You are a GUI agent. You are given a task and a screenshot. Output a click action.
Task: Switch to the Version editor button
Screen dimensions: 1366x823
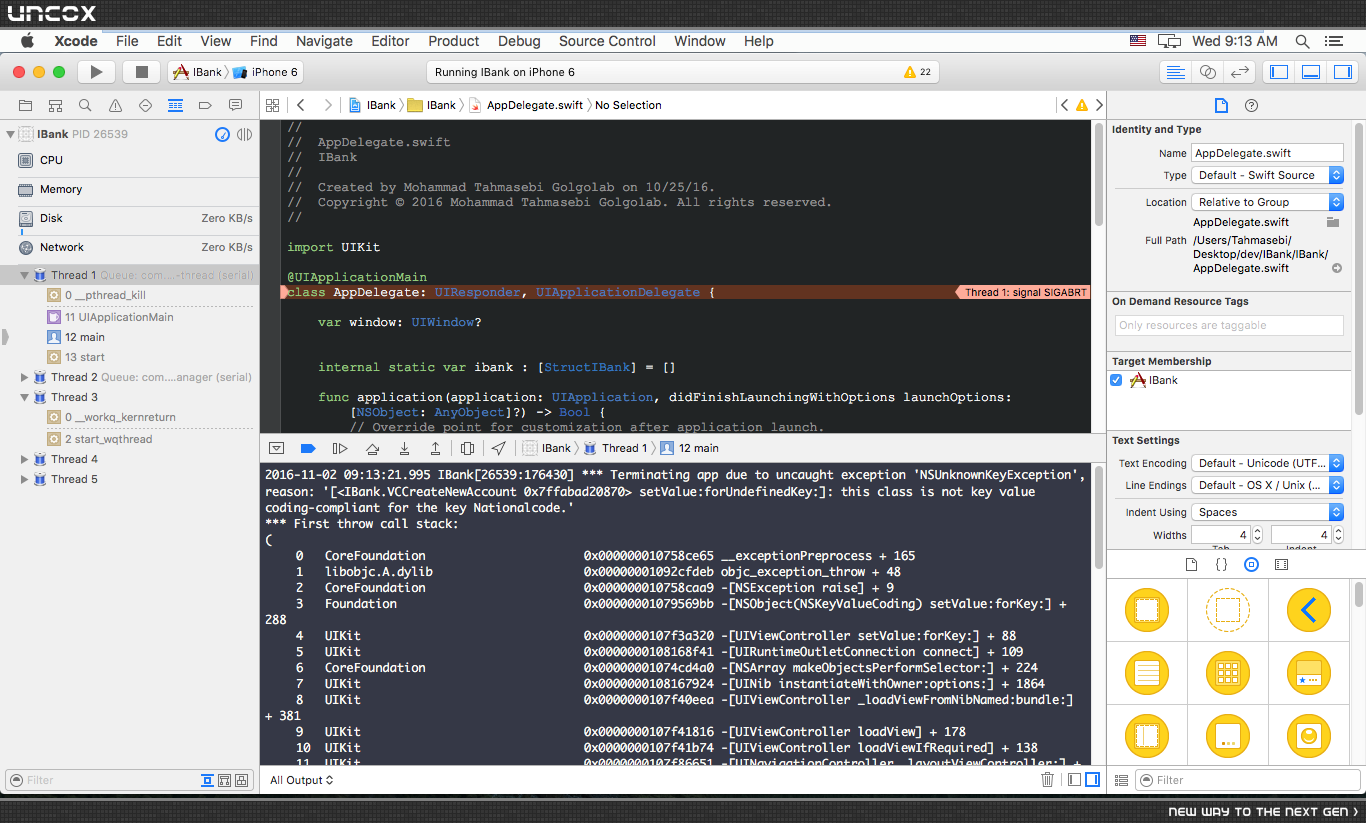tap(1240, 72)
